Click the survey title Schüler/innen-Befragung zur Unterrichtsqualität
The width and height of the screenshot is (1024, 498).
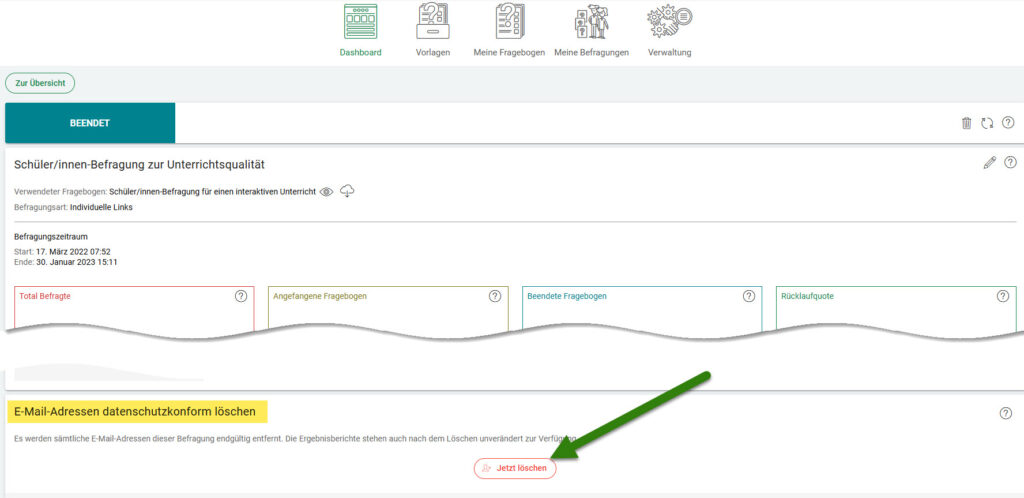click(139, 164)
